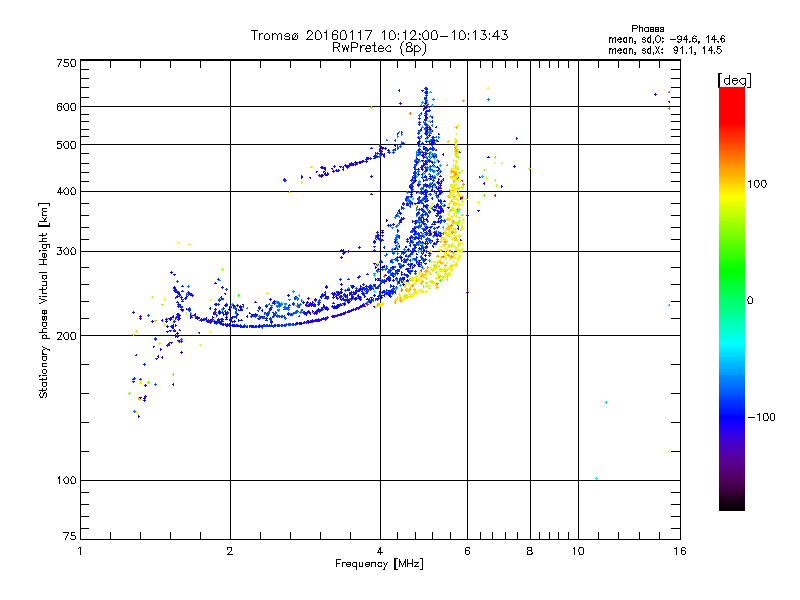Click the 10 MHz x-axis label
Screen dimensions: 800x600
coord(578,551)
